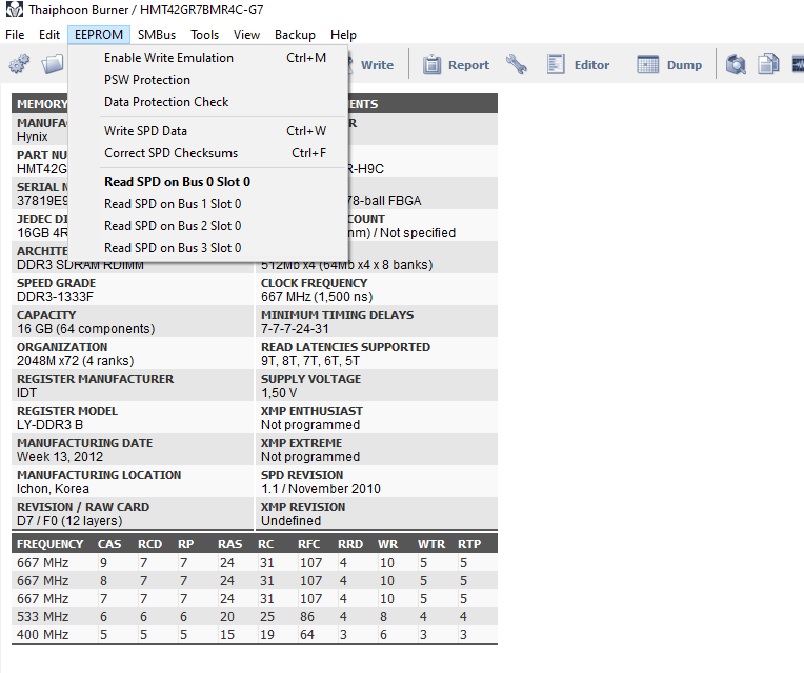Read SPD on Bus 3 Slot 0

pos(208,248)
